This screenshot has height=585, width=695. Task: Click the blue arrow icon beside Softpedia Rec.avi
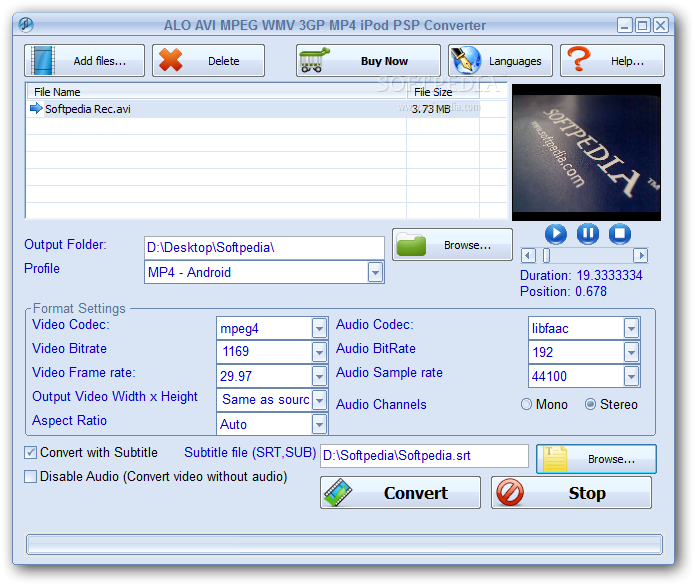35,108
